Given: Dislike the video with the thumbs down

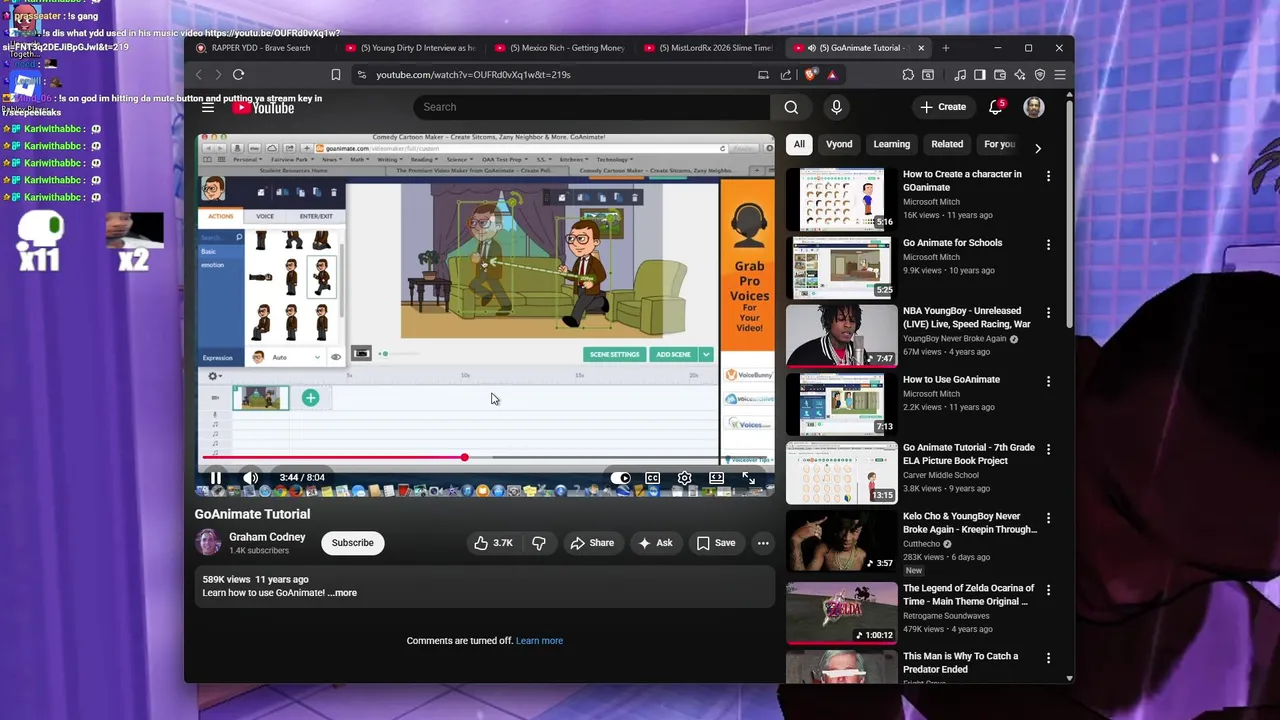Looking at the screenshot, I should 539,543.
